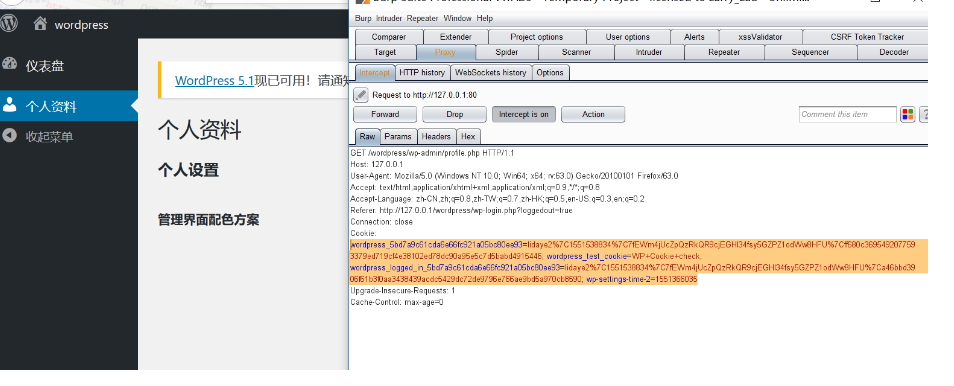Click the Forward button
This screenshot has width=954, height=386.
click(385, 114)
